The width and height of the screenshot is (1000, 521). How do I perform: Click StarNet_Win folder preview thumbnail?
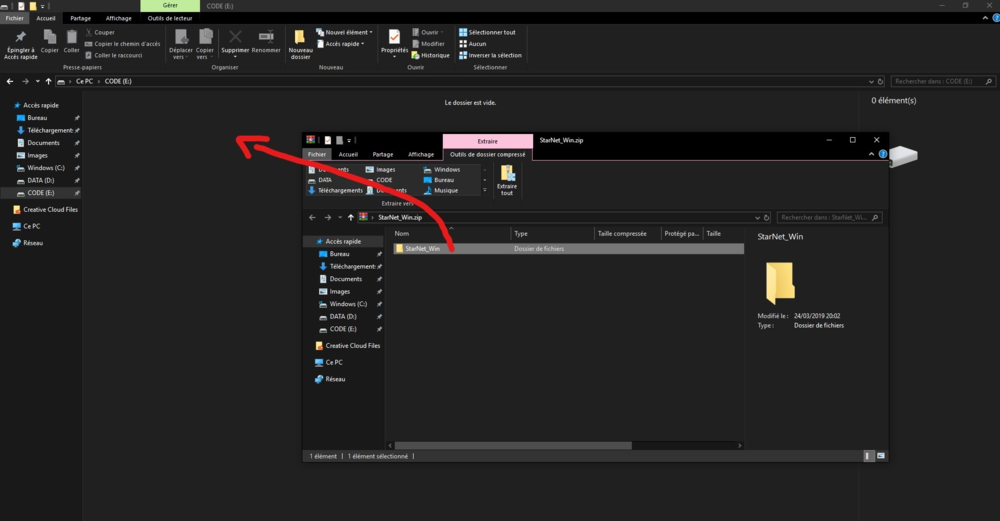click(x=780, y=282)
